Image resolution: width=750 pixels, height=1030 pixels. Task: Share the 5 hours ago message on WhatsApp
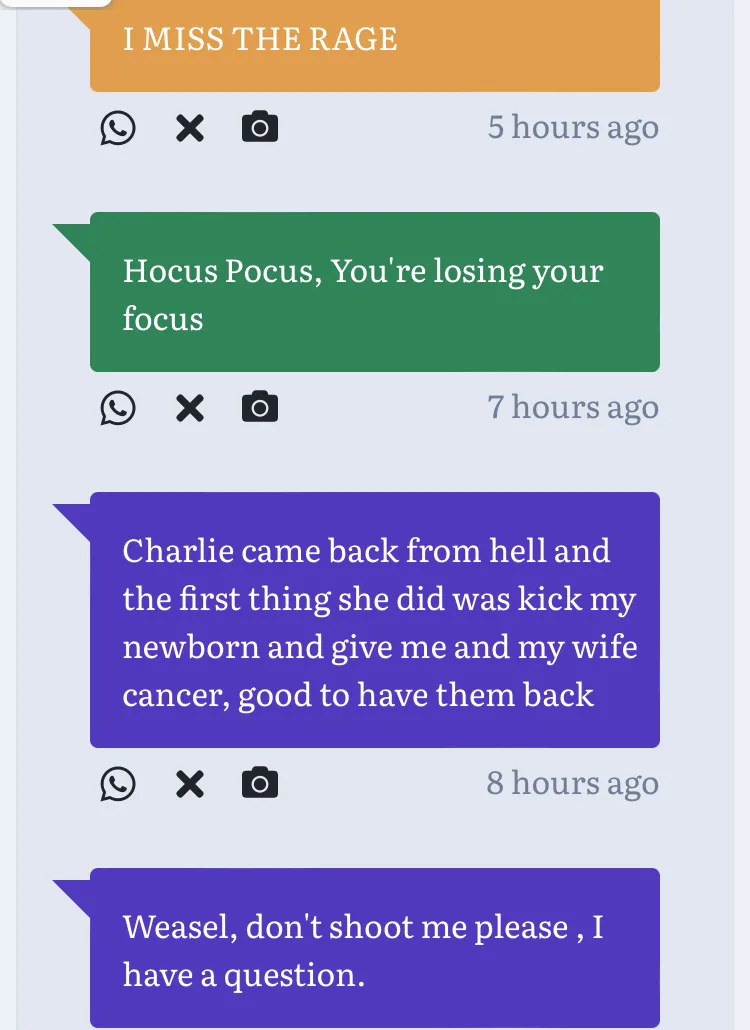point(118,128)
